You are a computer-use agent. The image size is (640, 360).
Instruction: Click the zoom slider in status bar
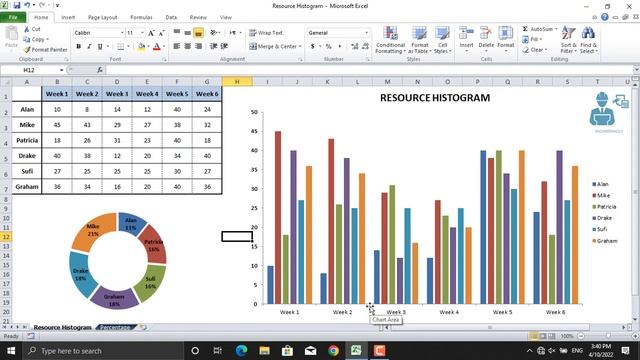pos(608,336)
